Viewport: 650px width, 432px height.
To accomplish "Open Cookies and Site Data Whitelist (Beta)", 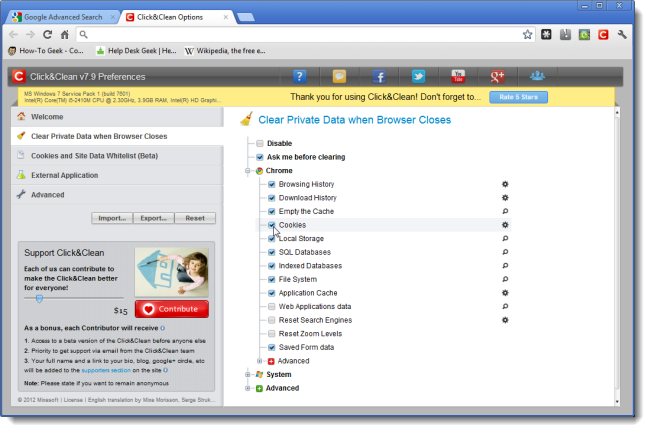I will pyautogui.click(x=117, y=155).
